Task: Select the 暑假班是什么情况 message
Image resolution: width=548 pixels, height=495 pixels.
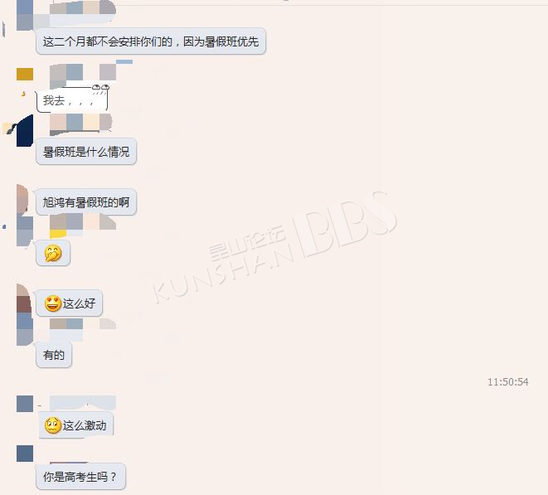Action: click(86, 152)
